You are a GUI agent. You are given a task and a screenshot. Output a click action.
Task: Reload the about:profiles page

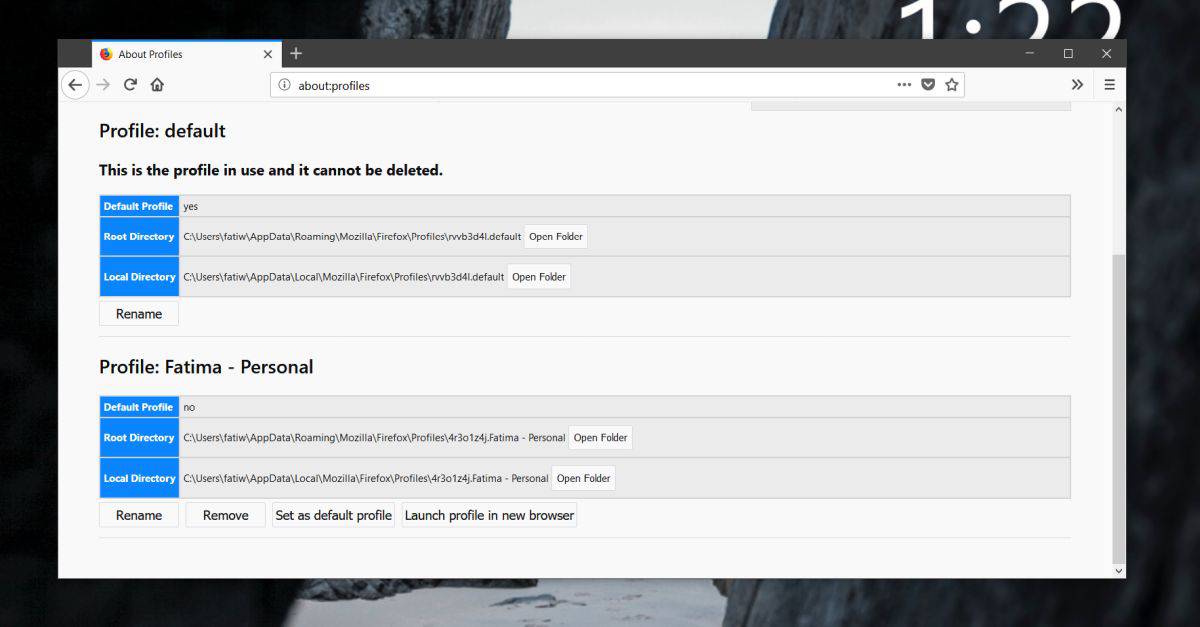pos(130,85)
